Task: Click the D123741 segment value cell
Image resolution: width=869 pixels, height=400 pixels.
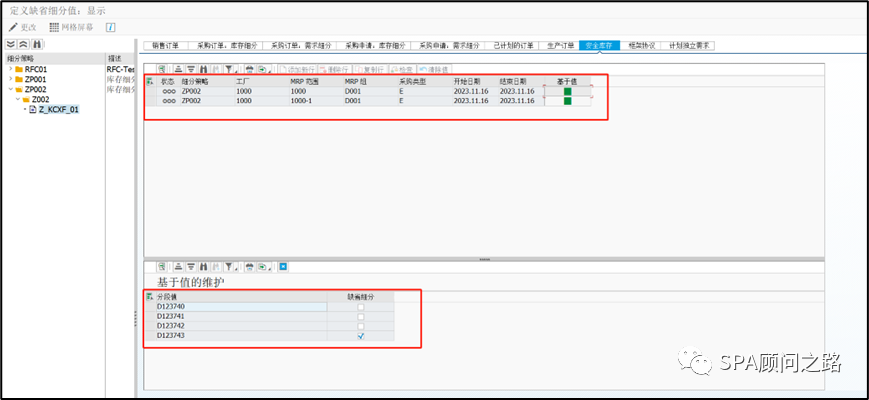Action: 241,316
